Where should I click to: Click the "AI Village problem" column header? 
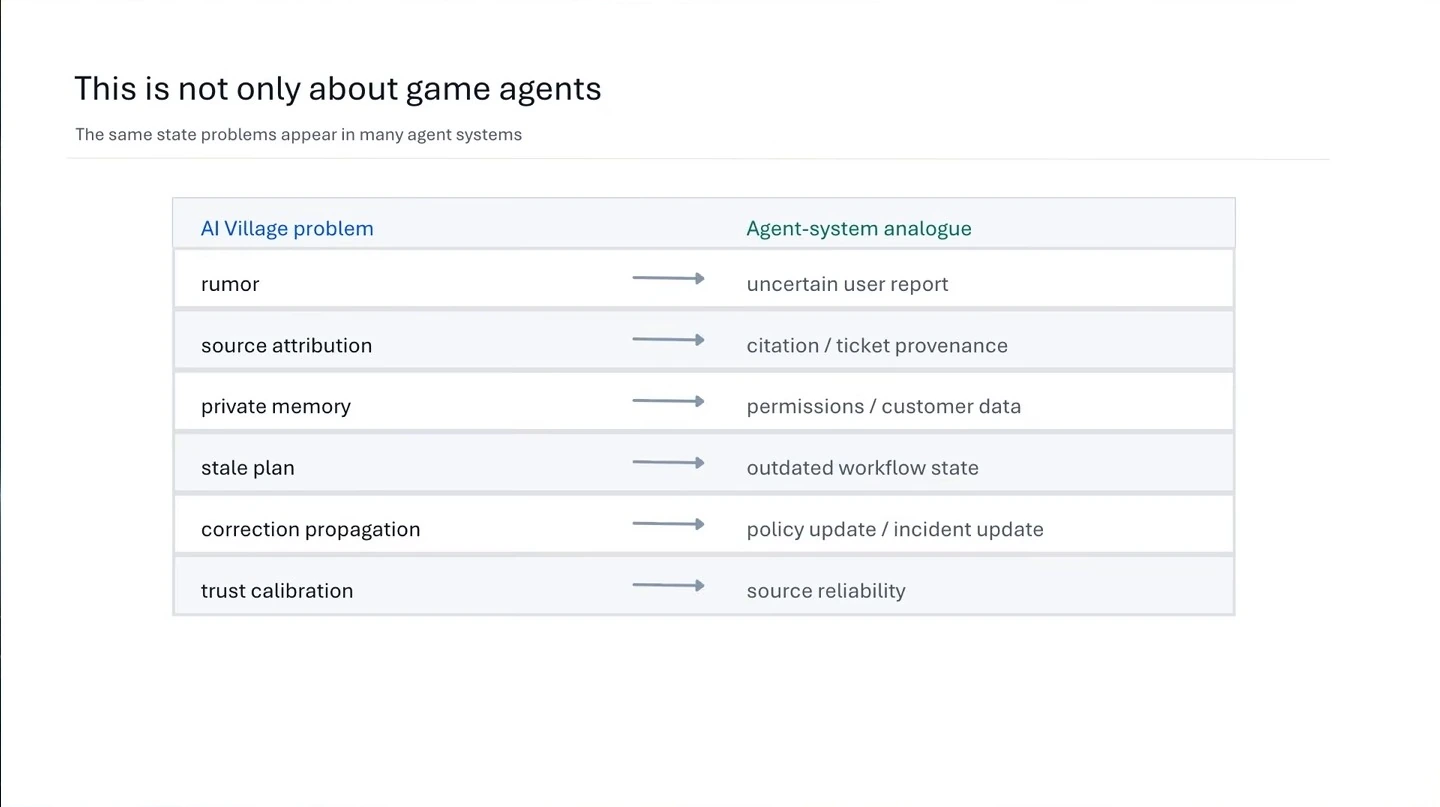click(x=287, y=228)
